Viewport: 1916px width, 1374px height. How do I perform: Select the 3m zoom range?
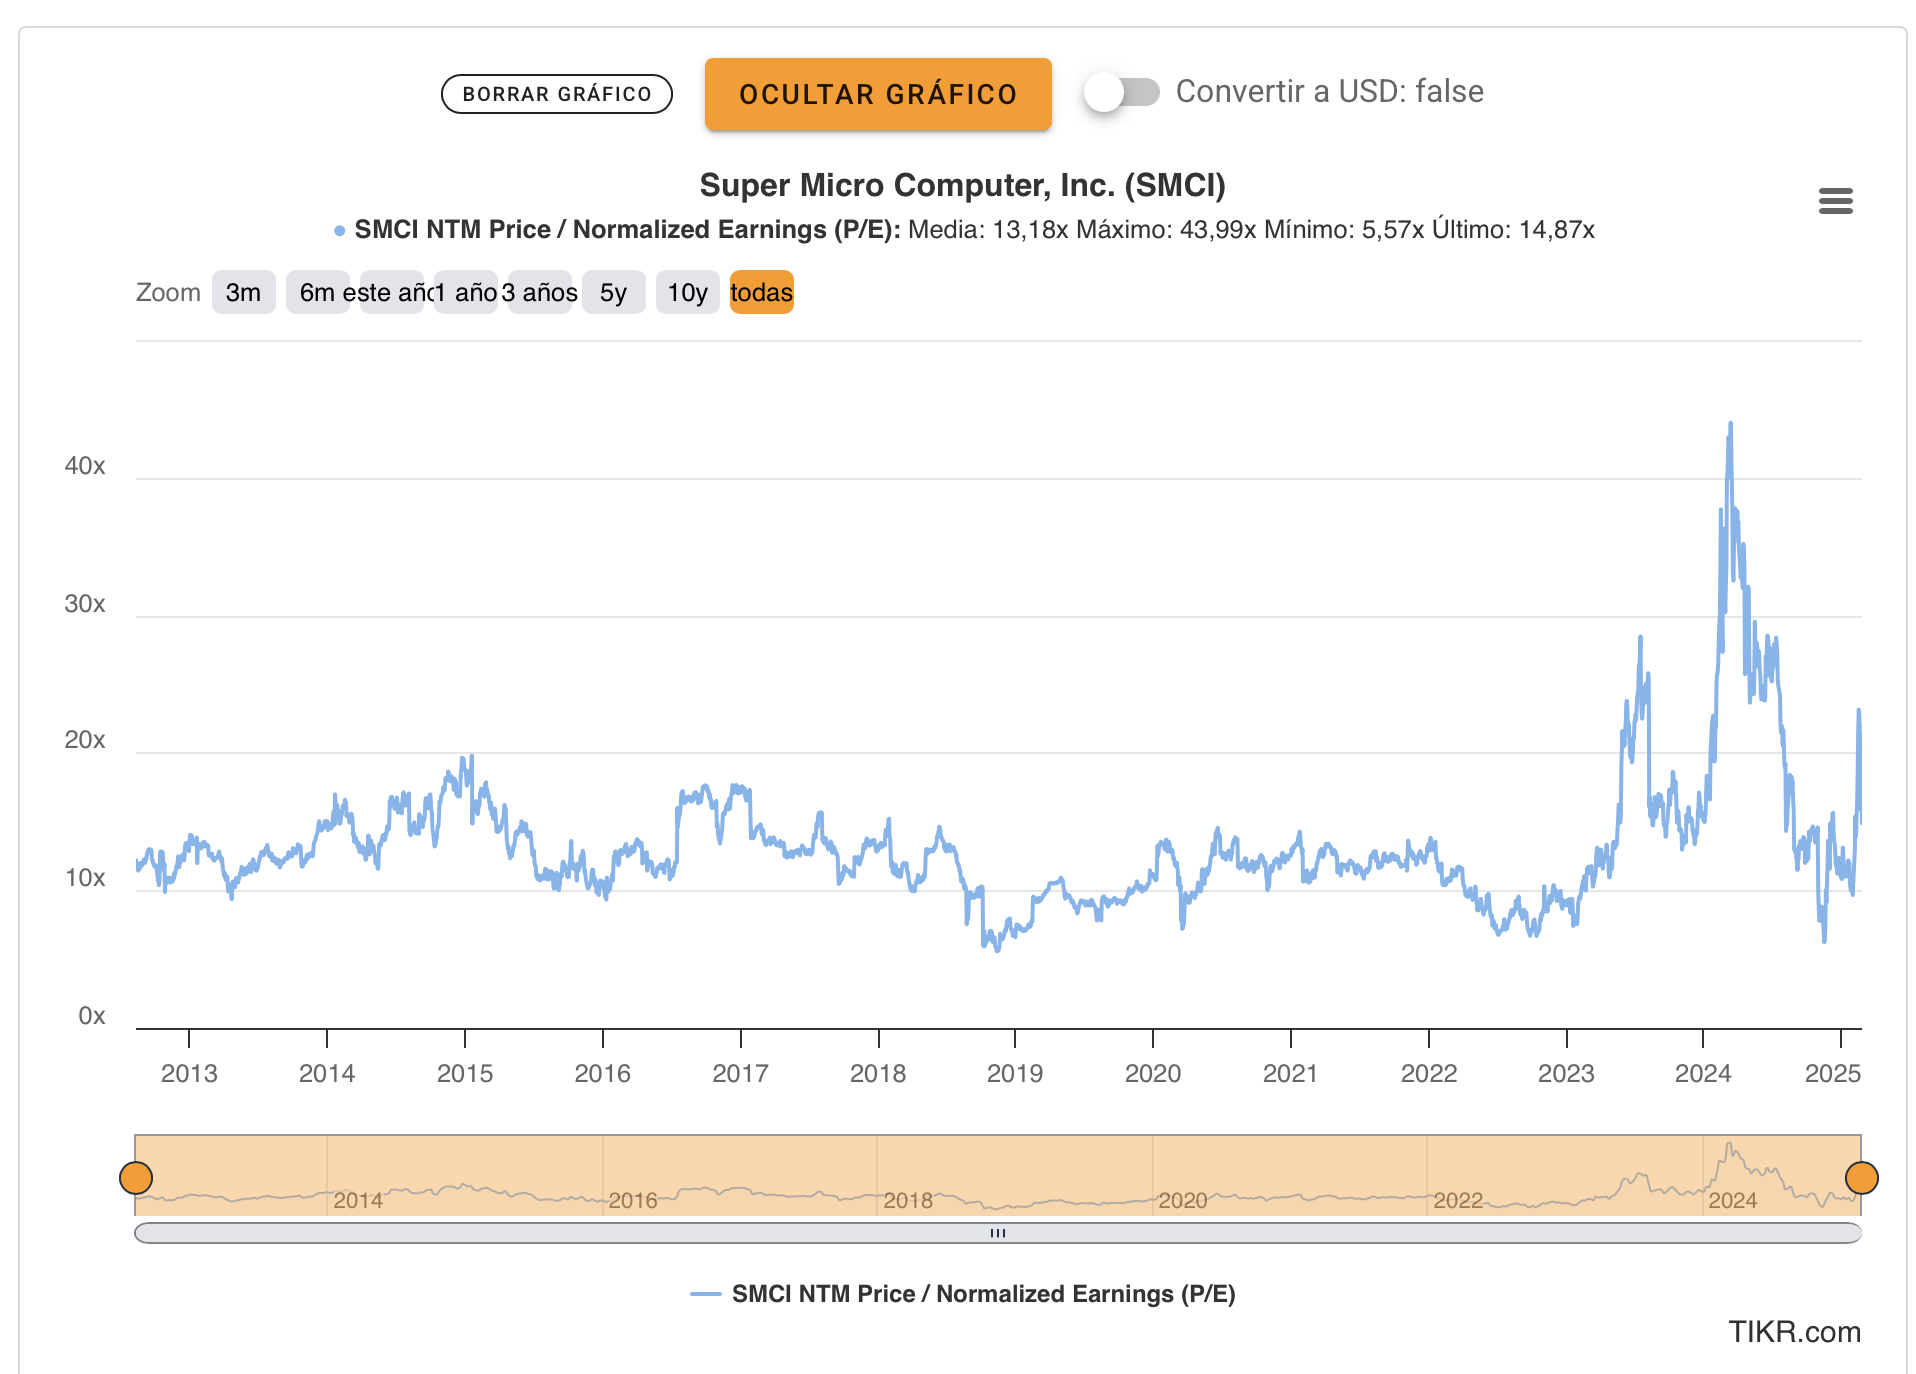(243, 292)
